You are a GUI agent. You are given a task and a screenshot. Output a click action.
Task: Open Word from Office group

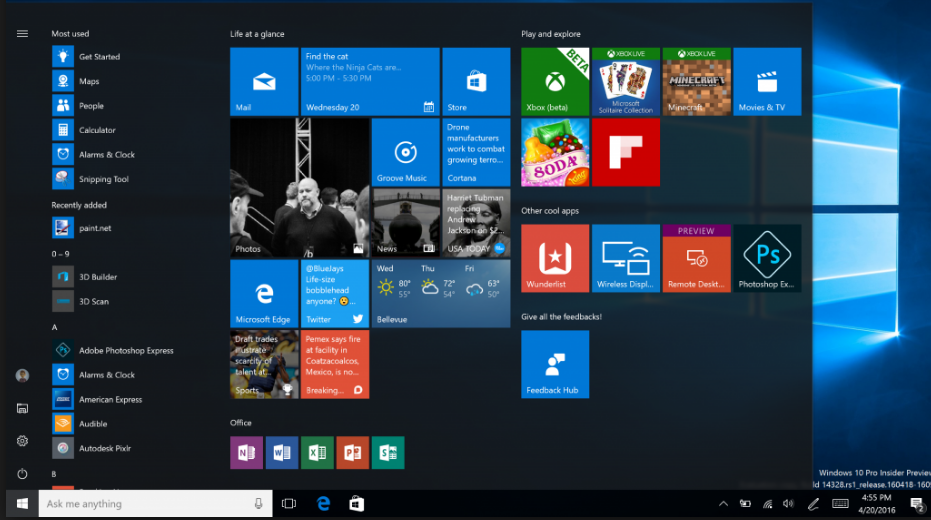[x=282, y=452]
